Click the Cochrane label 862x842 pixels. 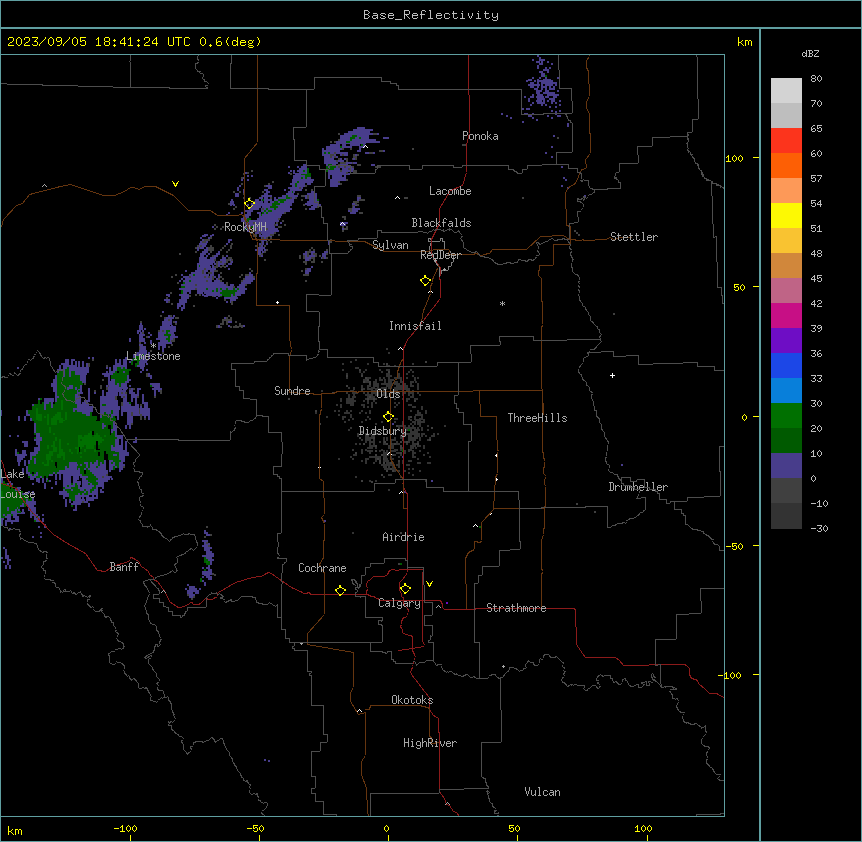click(322, 568)
